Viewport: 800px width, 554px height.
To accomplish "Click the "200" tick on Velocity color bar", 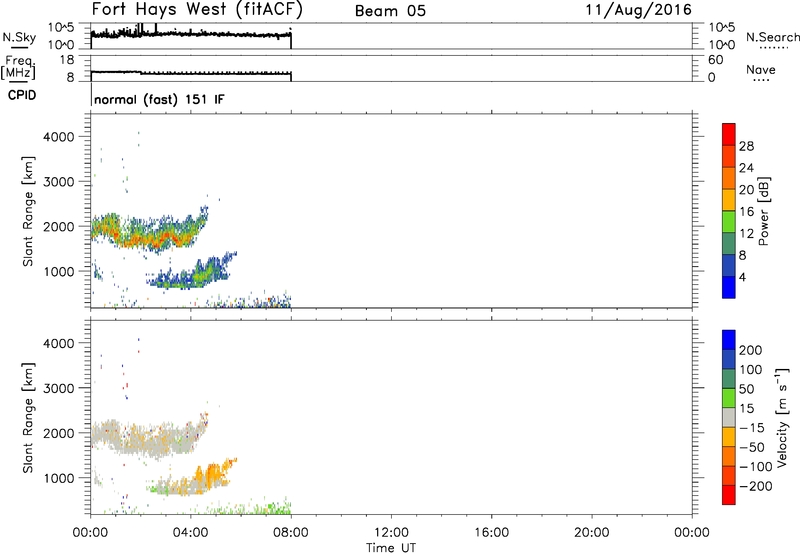I will pos(750,350).
